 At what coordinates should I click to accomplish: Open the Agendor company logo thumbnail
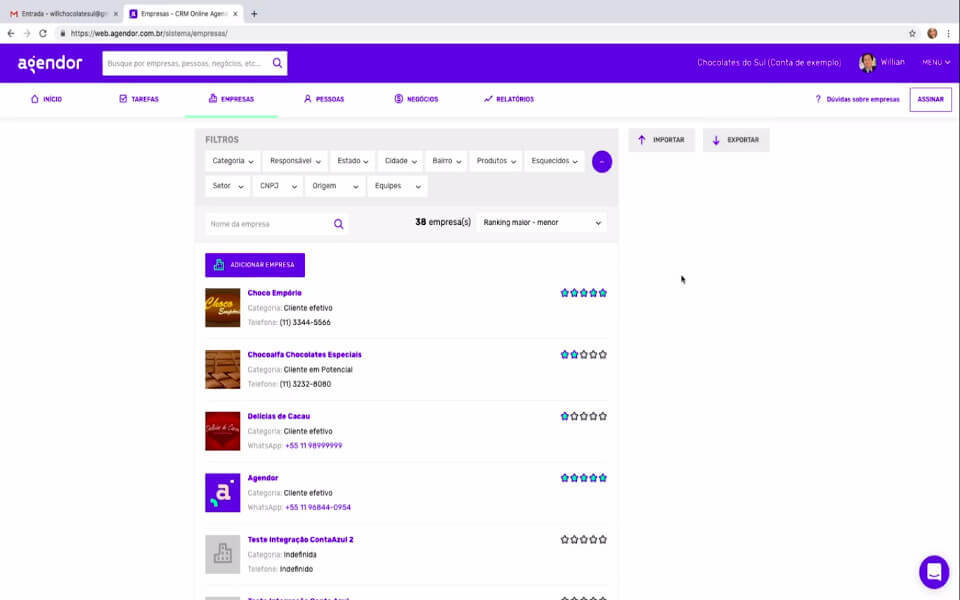click(222, 493)
